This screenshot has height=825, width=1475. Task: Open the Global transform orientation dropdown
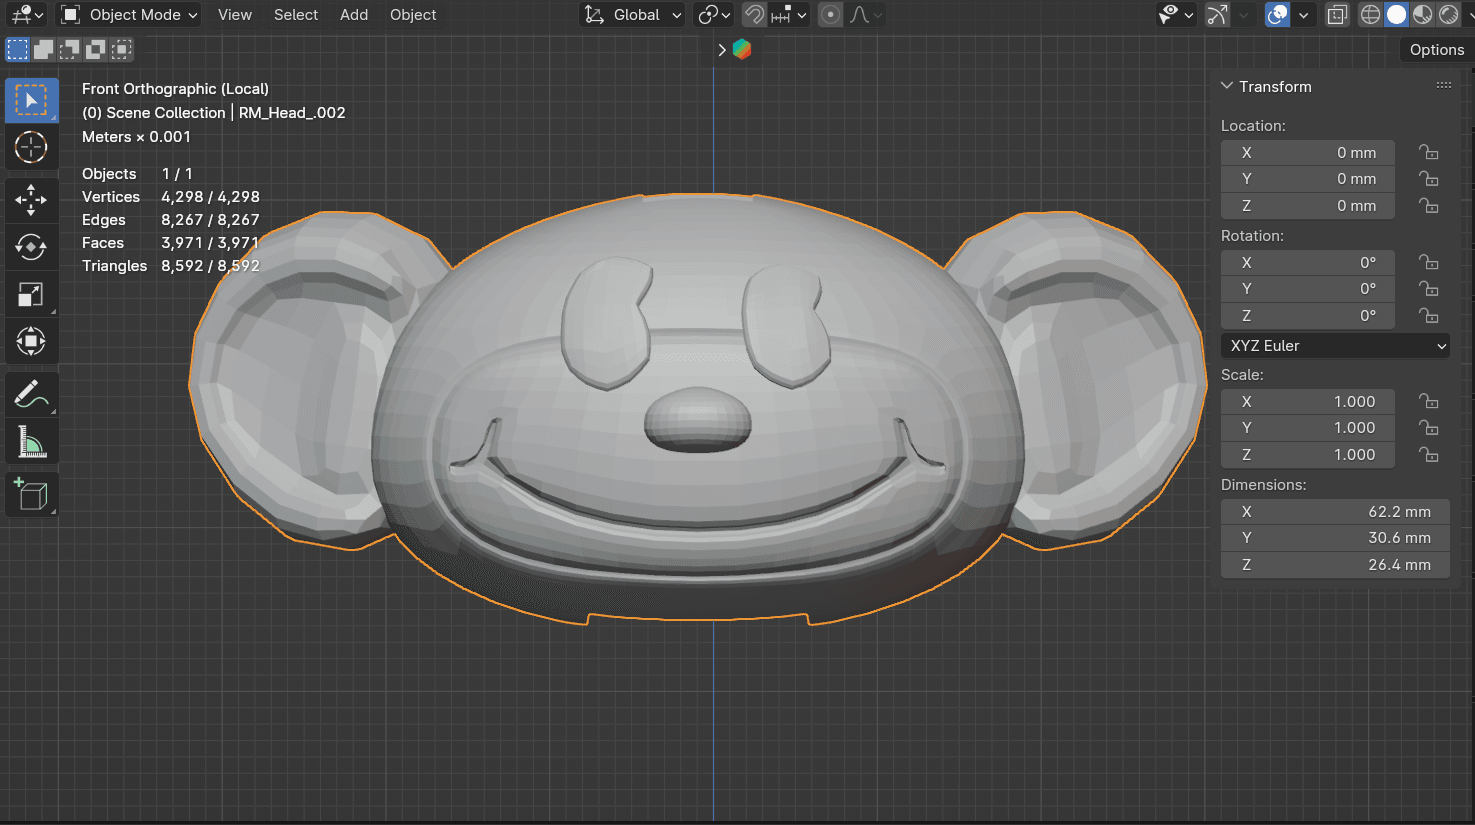[x=633, y=15]
